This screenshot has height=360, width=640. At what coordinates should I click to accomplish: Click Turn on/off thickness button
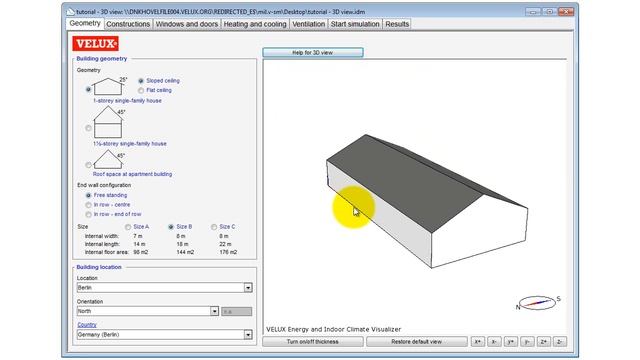pyautogui.click(x=313, y=342)
